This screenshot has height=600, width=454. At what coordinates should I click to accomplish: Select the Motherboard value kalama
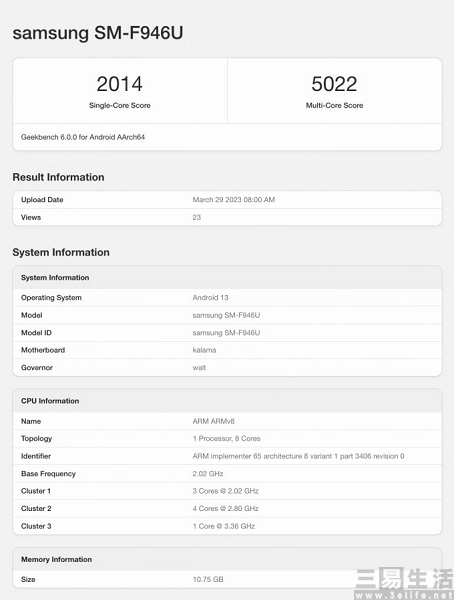point(204,350)
